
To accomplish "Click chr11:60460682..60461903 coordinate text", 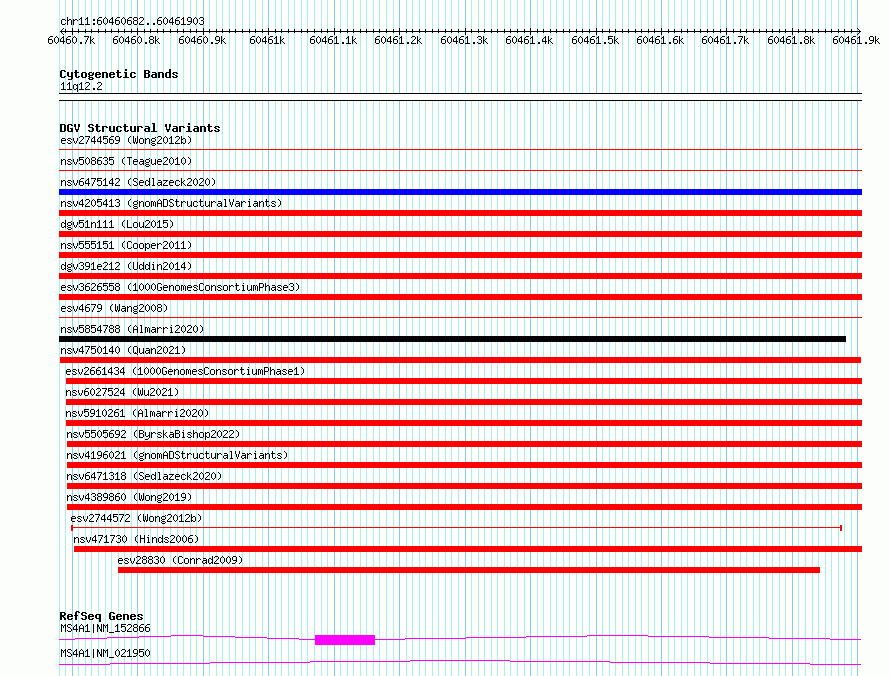I will pyautogui.click(x=132, y=21).
